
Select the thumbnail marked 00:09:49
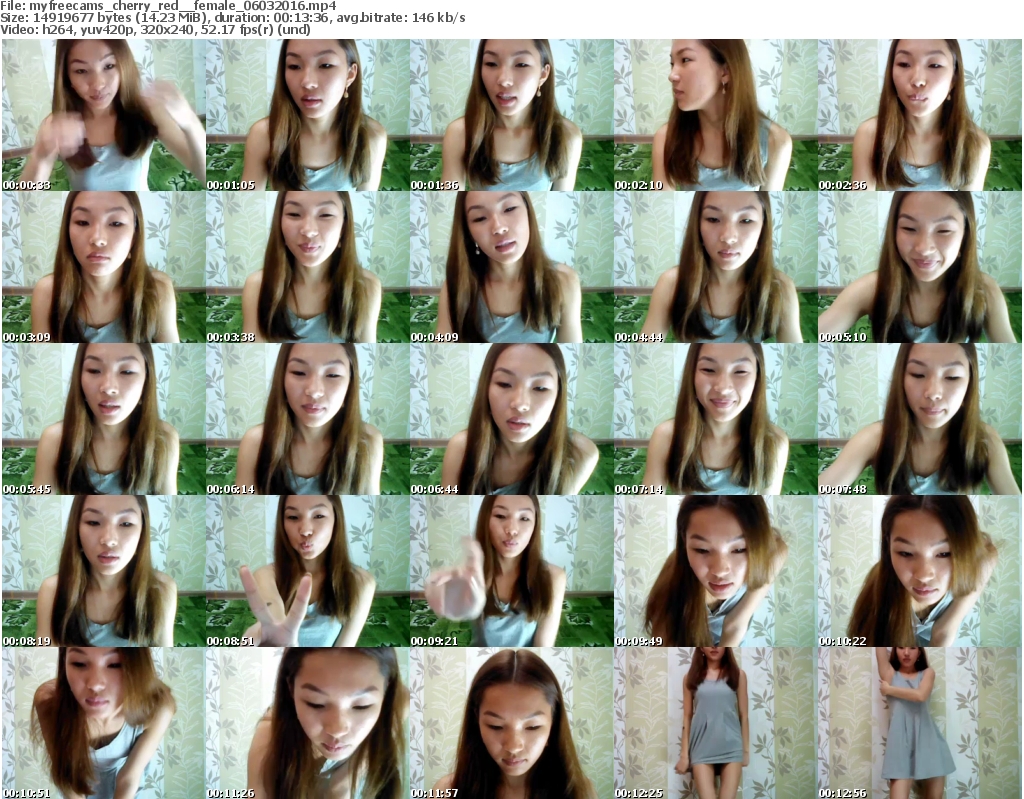(715, 571)
